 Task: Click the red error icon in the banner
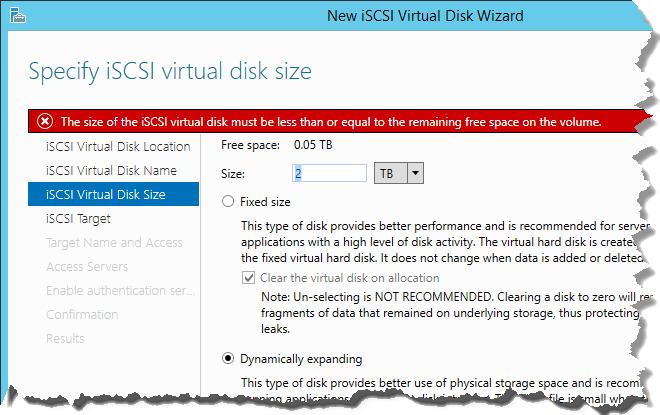click(x=44, y=121)
